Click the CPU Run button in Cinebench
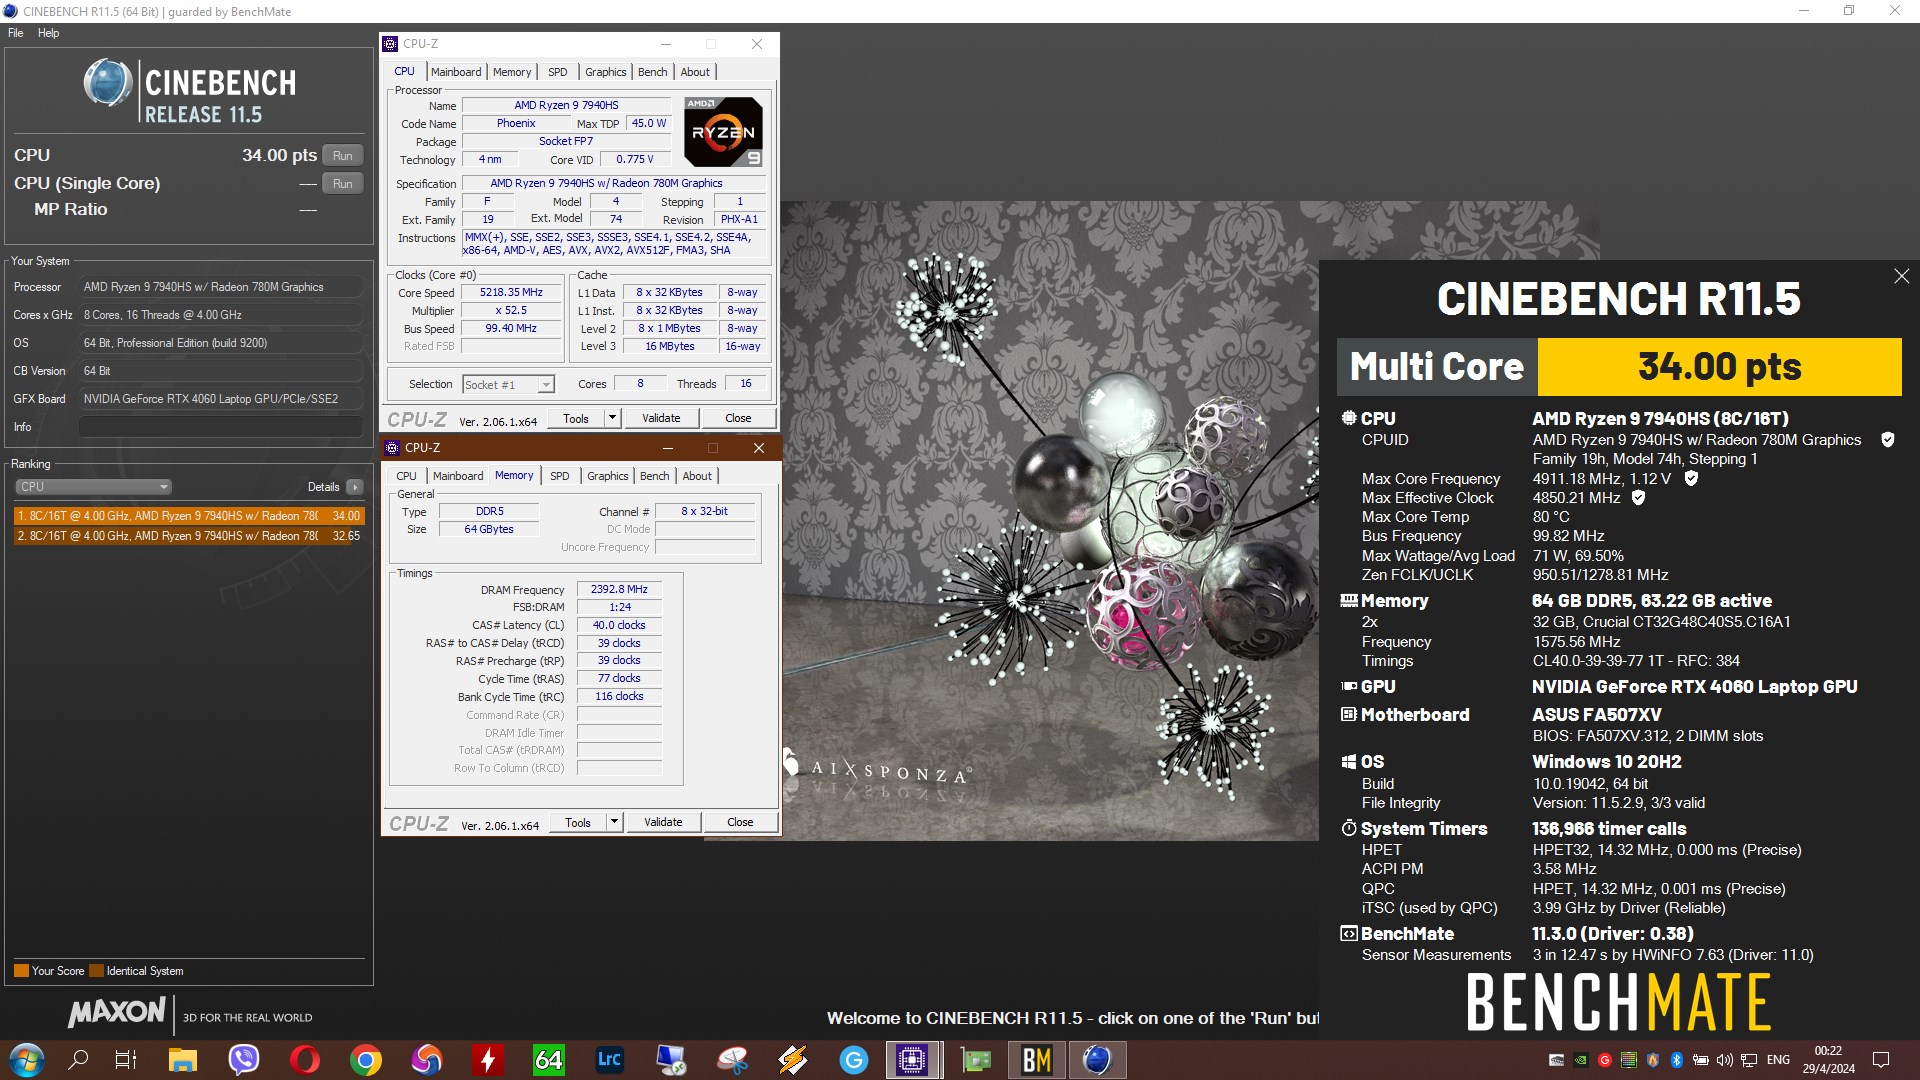Viewport: 1920px width, 1080px height. tap(342, 156)
